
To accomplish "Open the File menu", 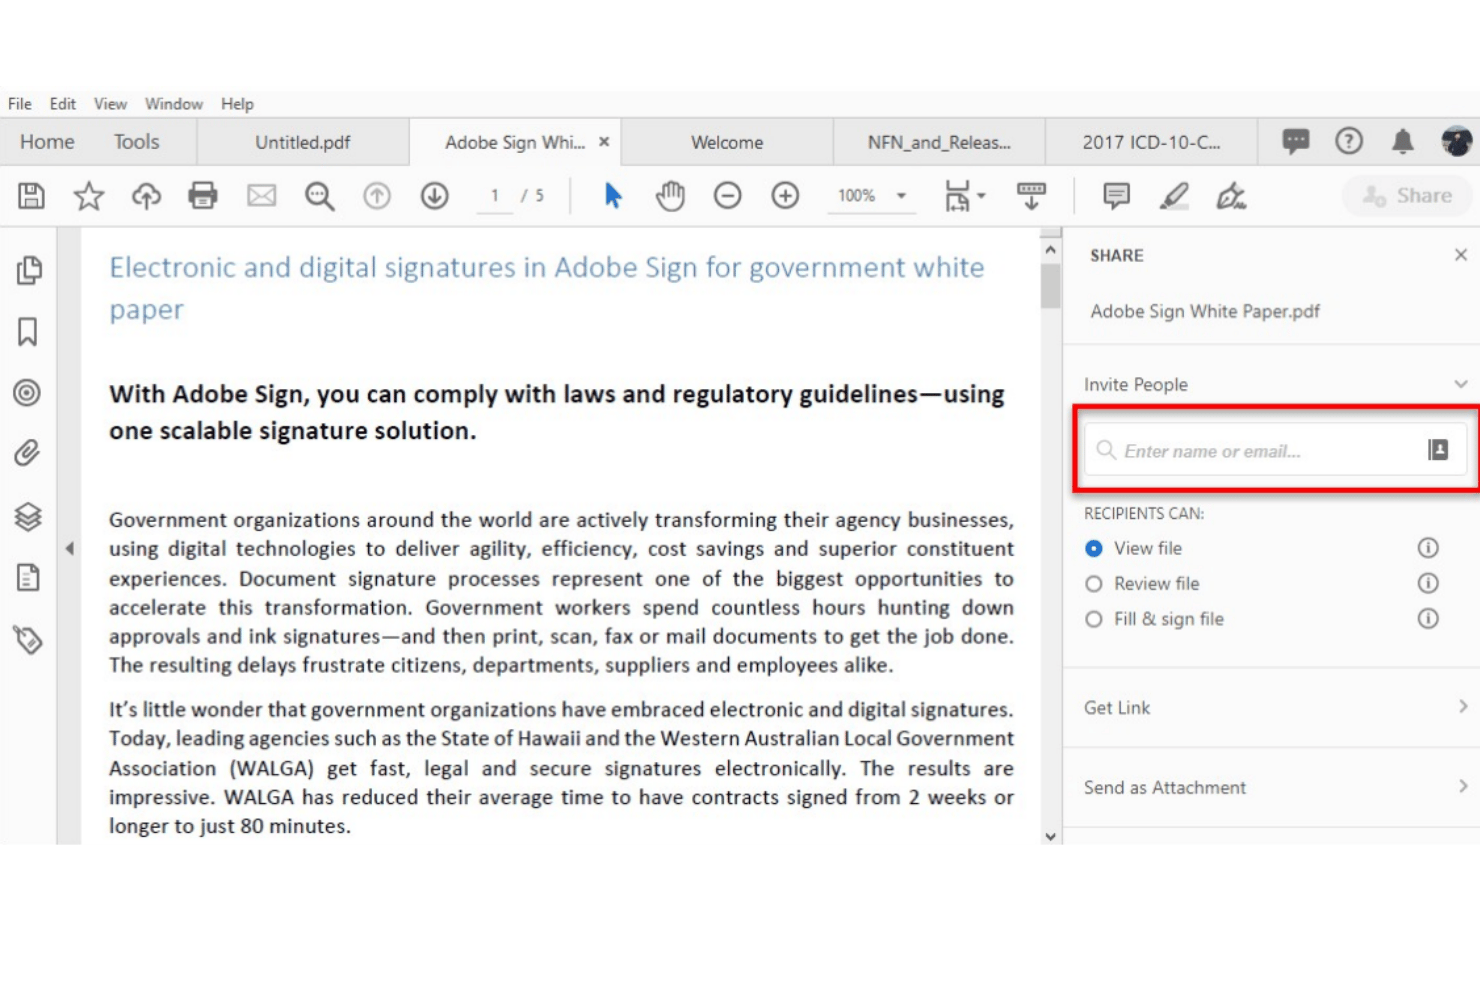I will [x=19, y=103].
